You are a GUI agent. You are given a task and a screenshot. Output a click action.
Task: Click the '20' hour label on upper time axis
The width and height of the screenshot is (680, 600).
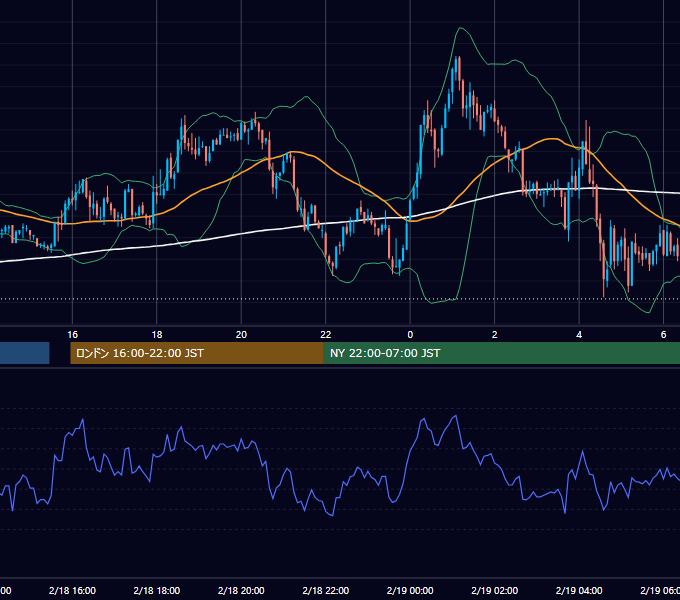241,334
